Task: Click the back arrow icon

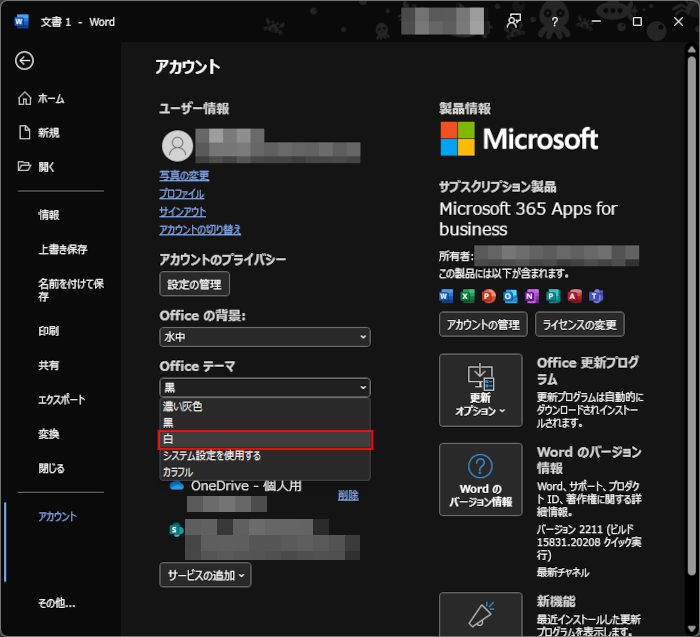Action: (x=24, y=61)
